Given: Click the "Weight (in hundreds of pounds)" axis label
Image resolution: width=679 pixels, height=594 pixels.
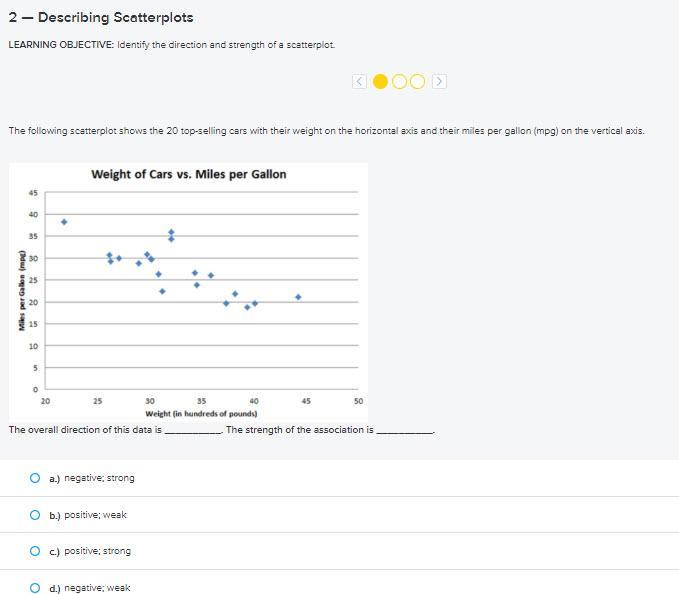Looking at the screenshot, I should (x=201, y=414).
